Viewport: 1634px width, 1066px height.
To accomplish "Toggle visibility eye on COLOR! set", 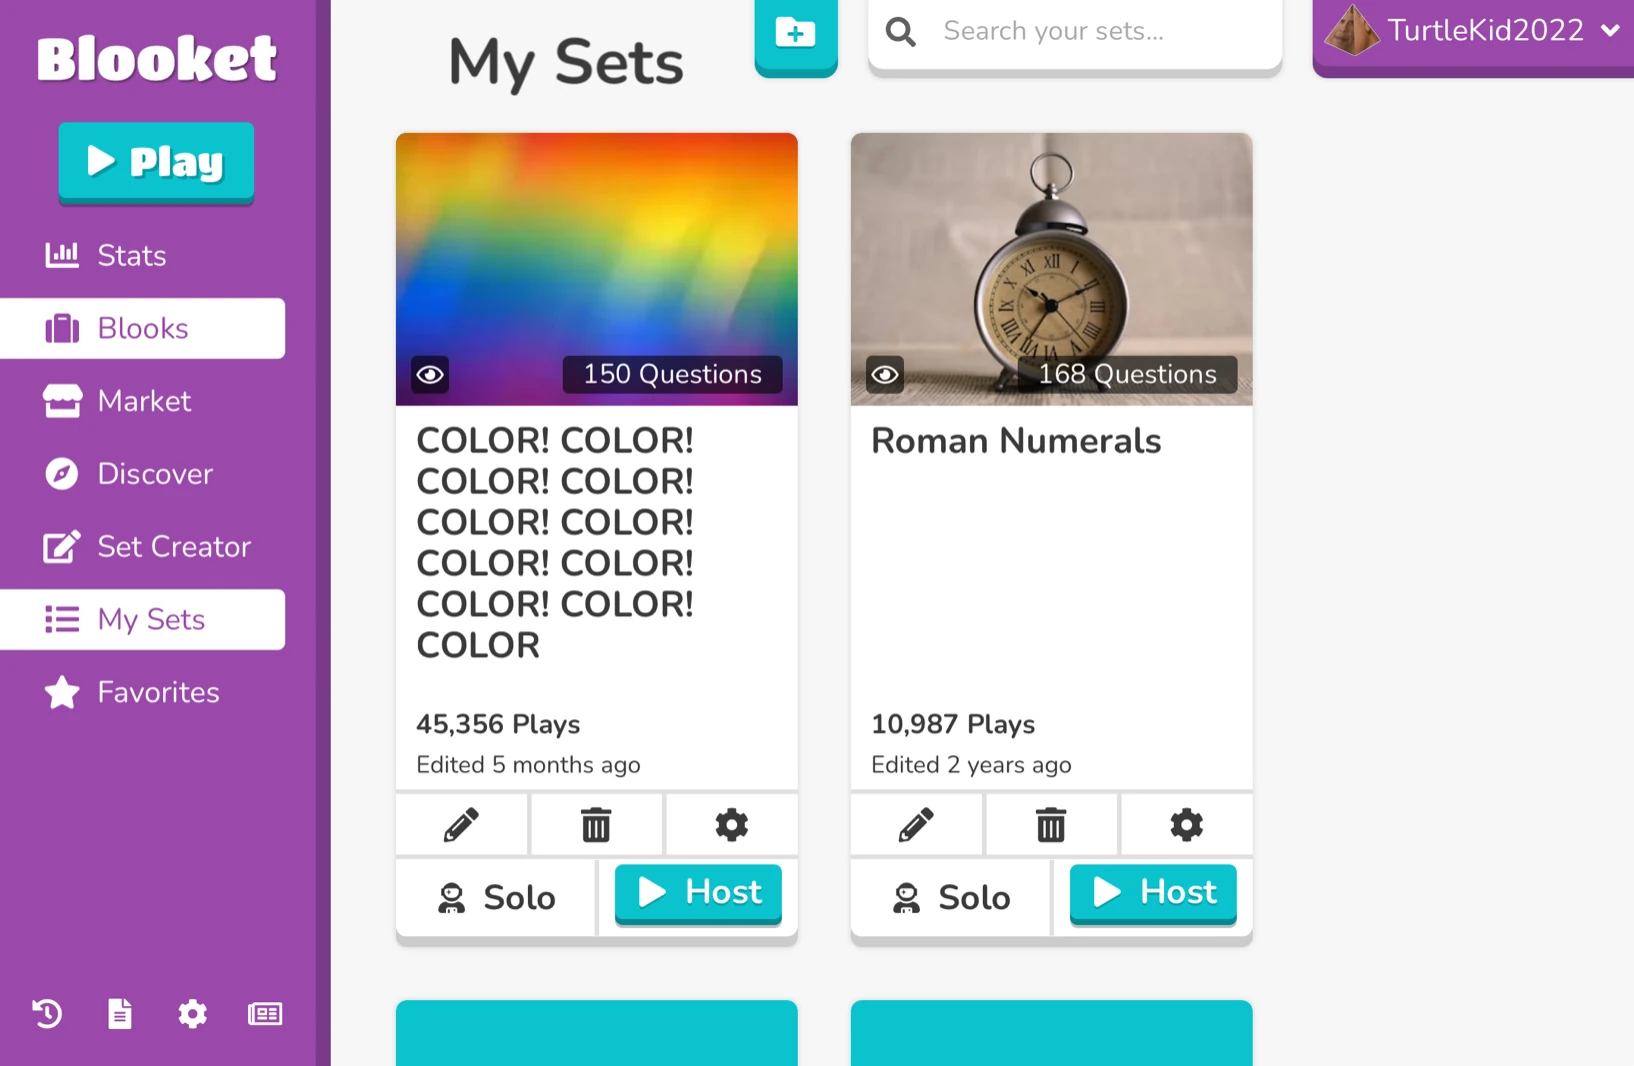I will (x=431, y=375).
